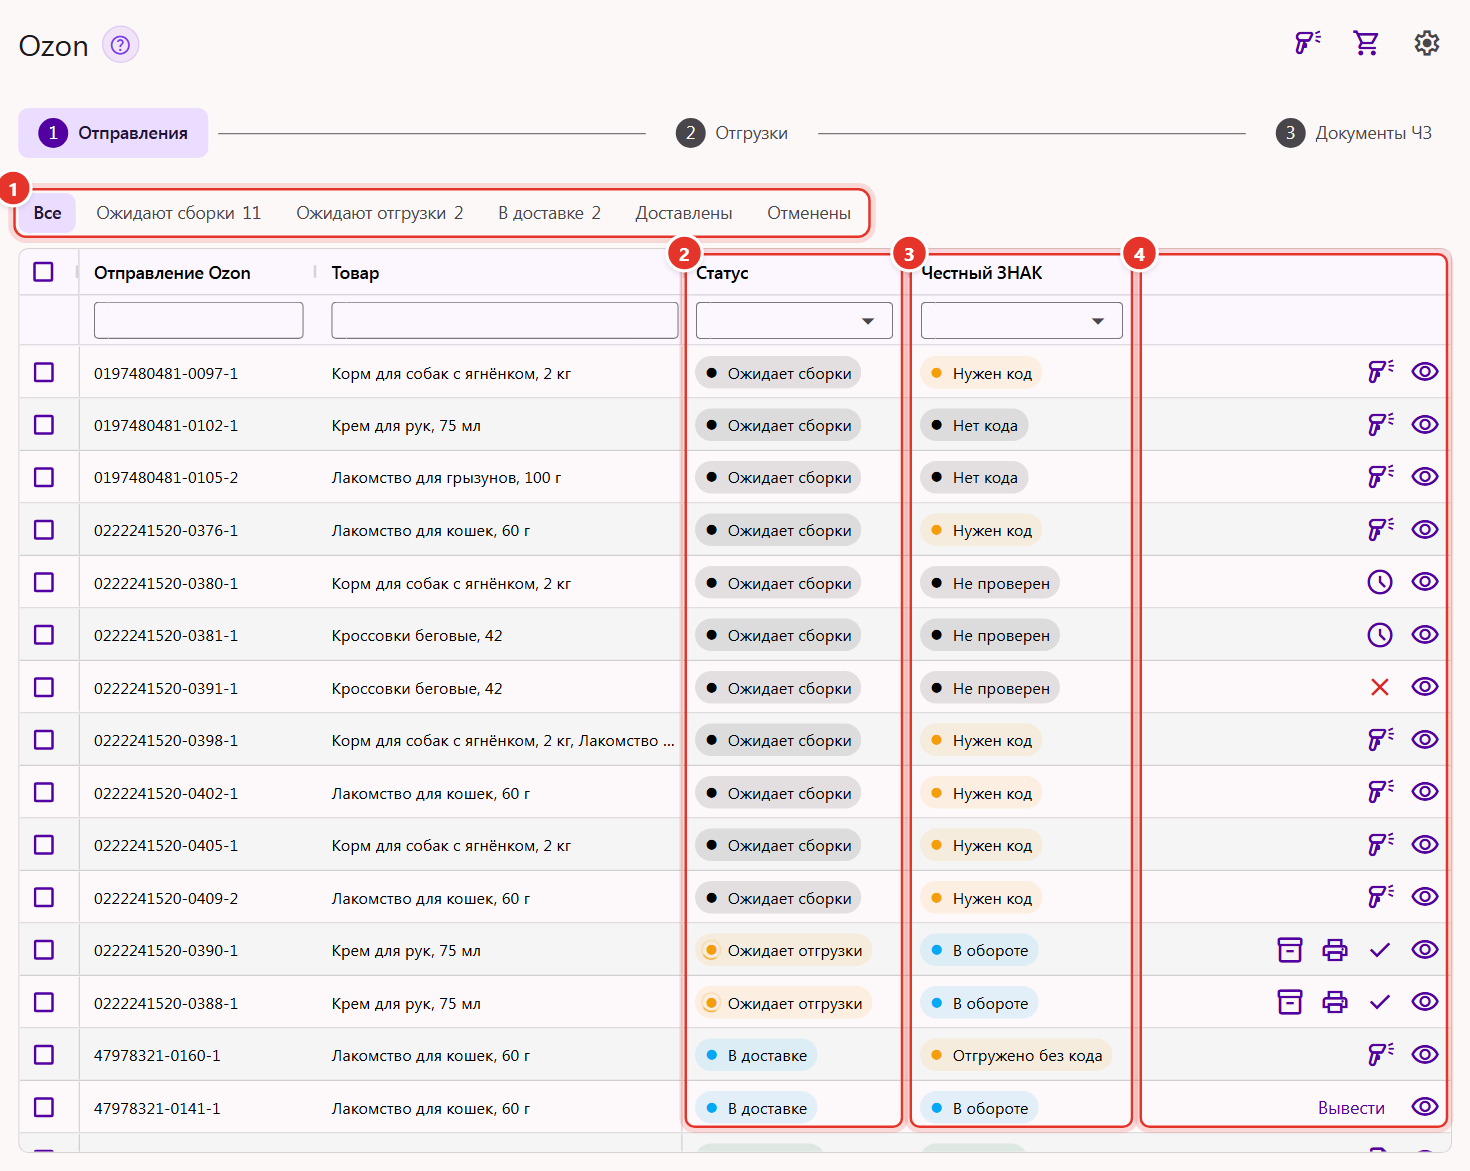Click the checkmark icon for shipment 0222241520-0388-1

click(x=1380, y=1002)
